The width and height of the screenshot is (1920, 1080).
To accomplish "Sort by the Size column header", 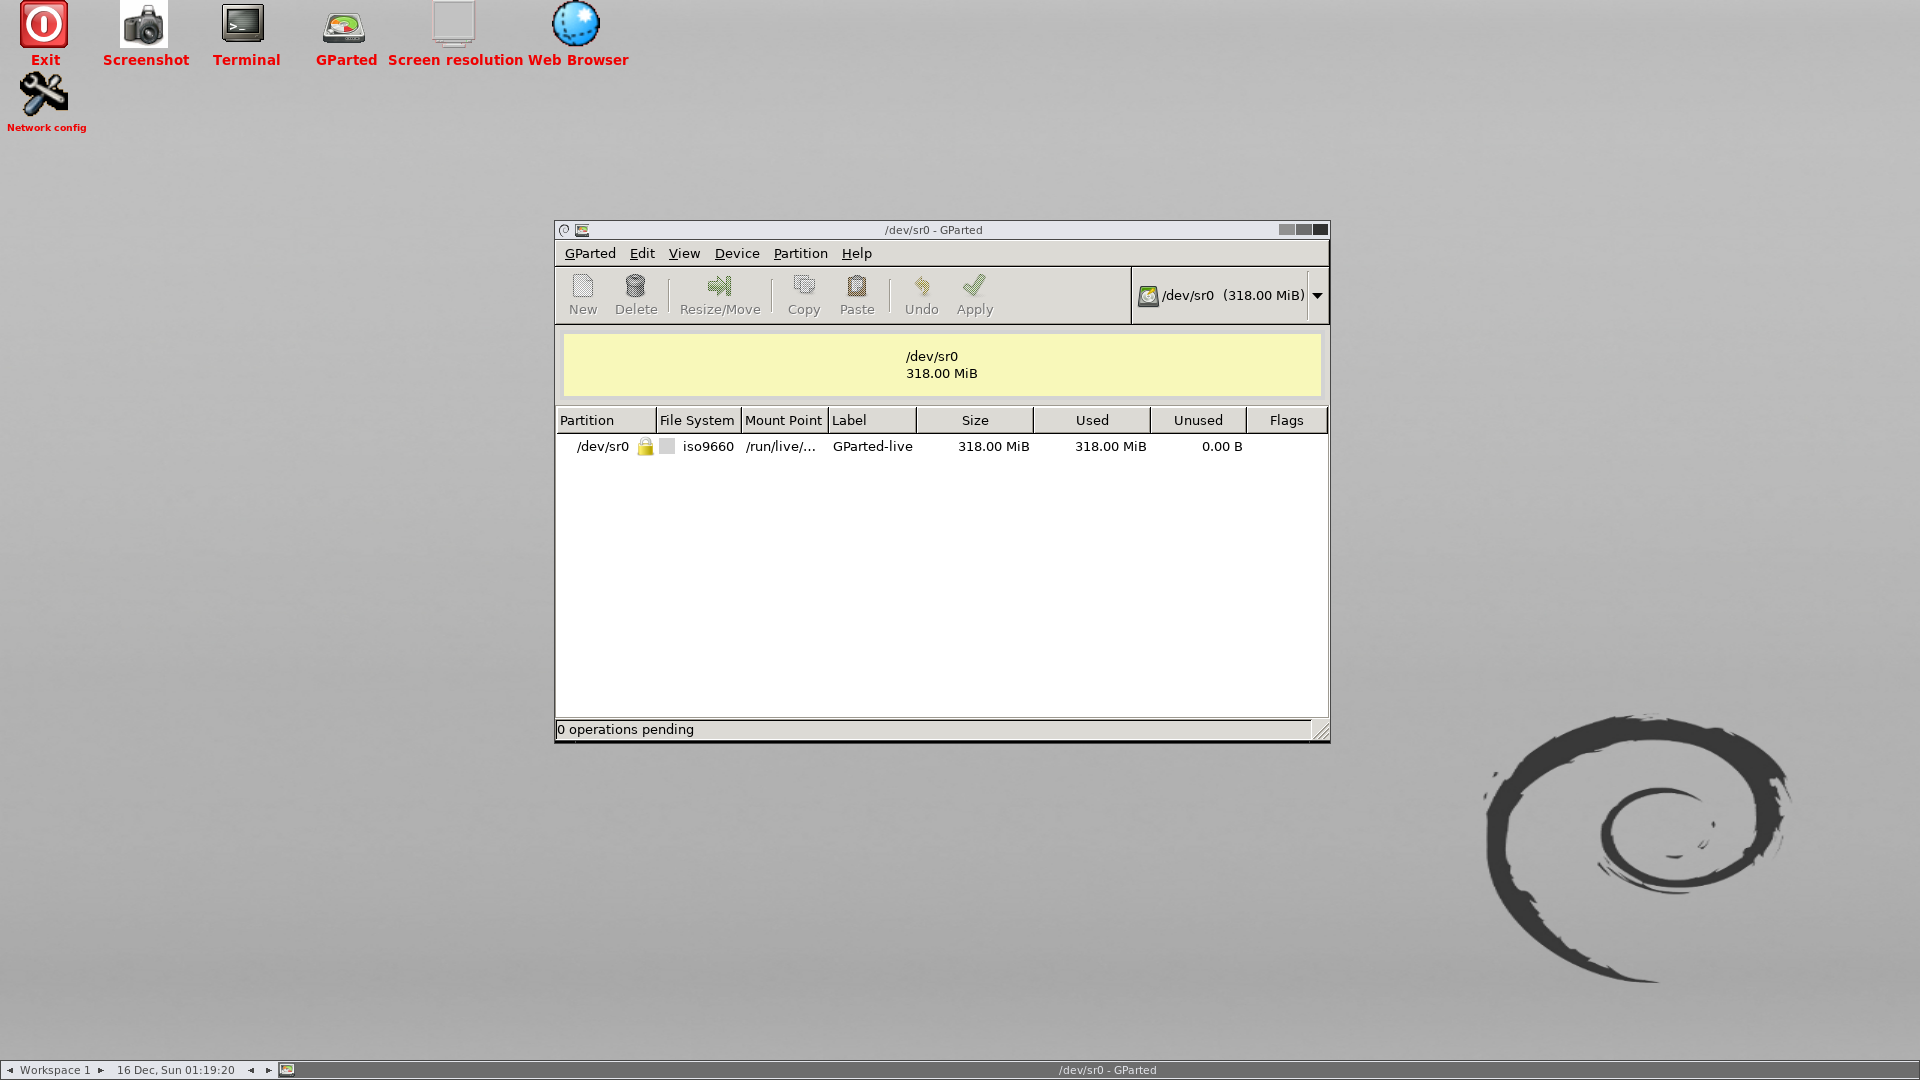I will [974, 420].
